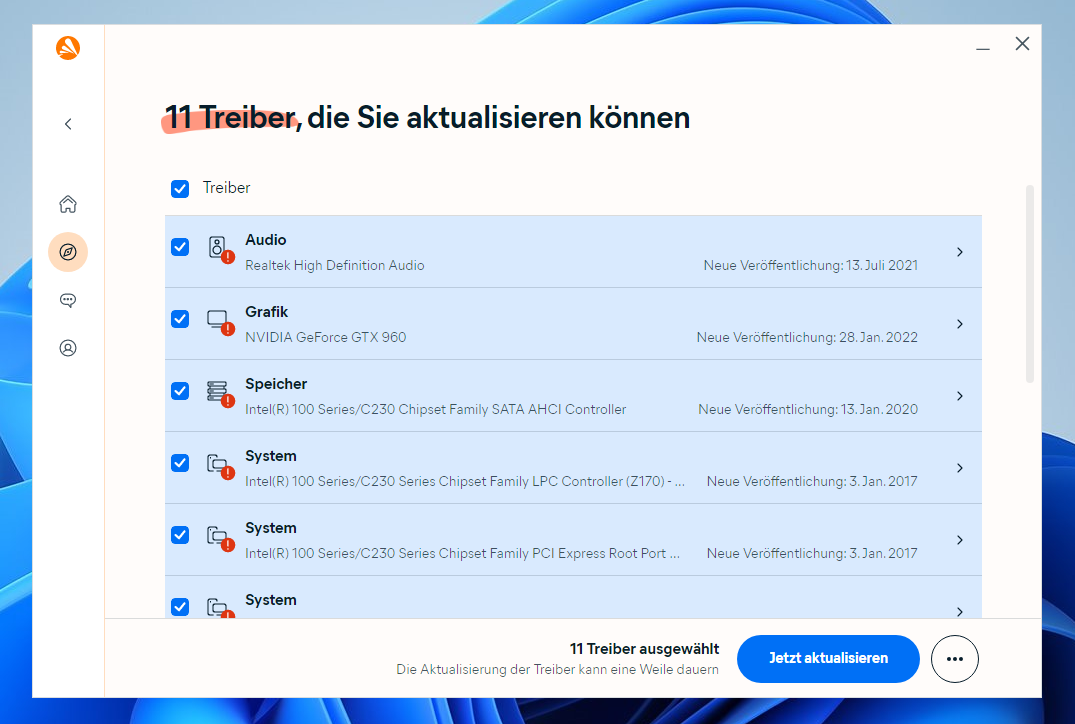Go back with the left arrow
The width and height of the screenshot is (1075, 724).
(x=68, y=124)
